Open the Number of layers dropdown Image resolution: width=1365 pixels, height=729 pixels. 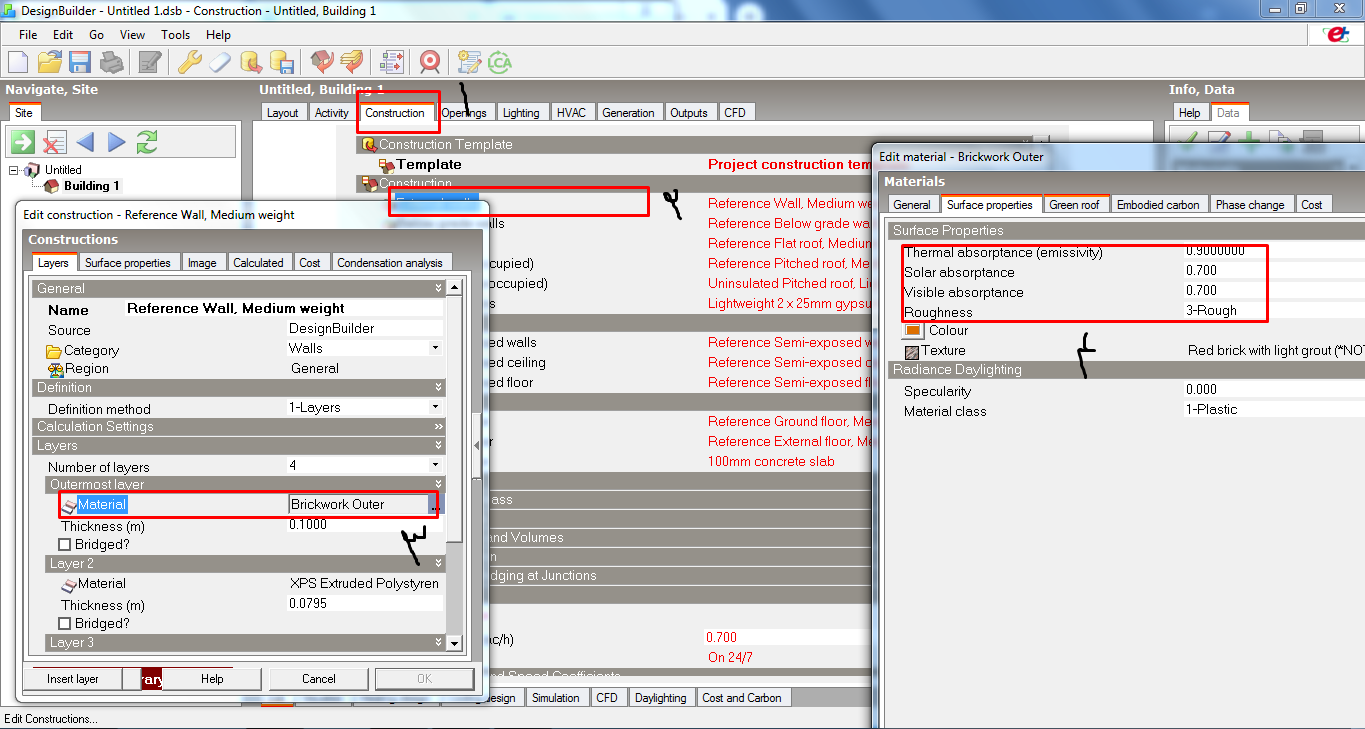[x=435, y=465]
